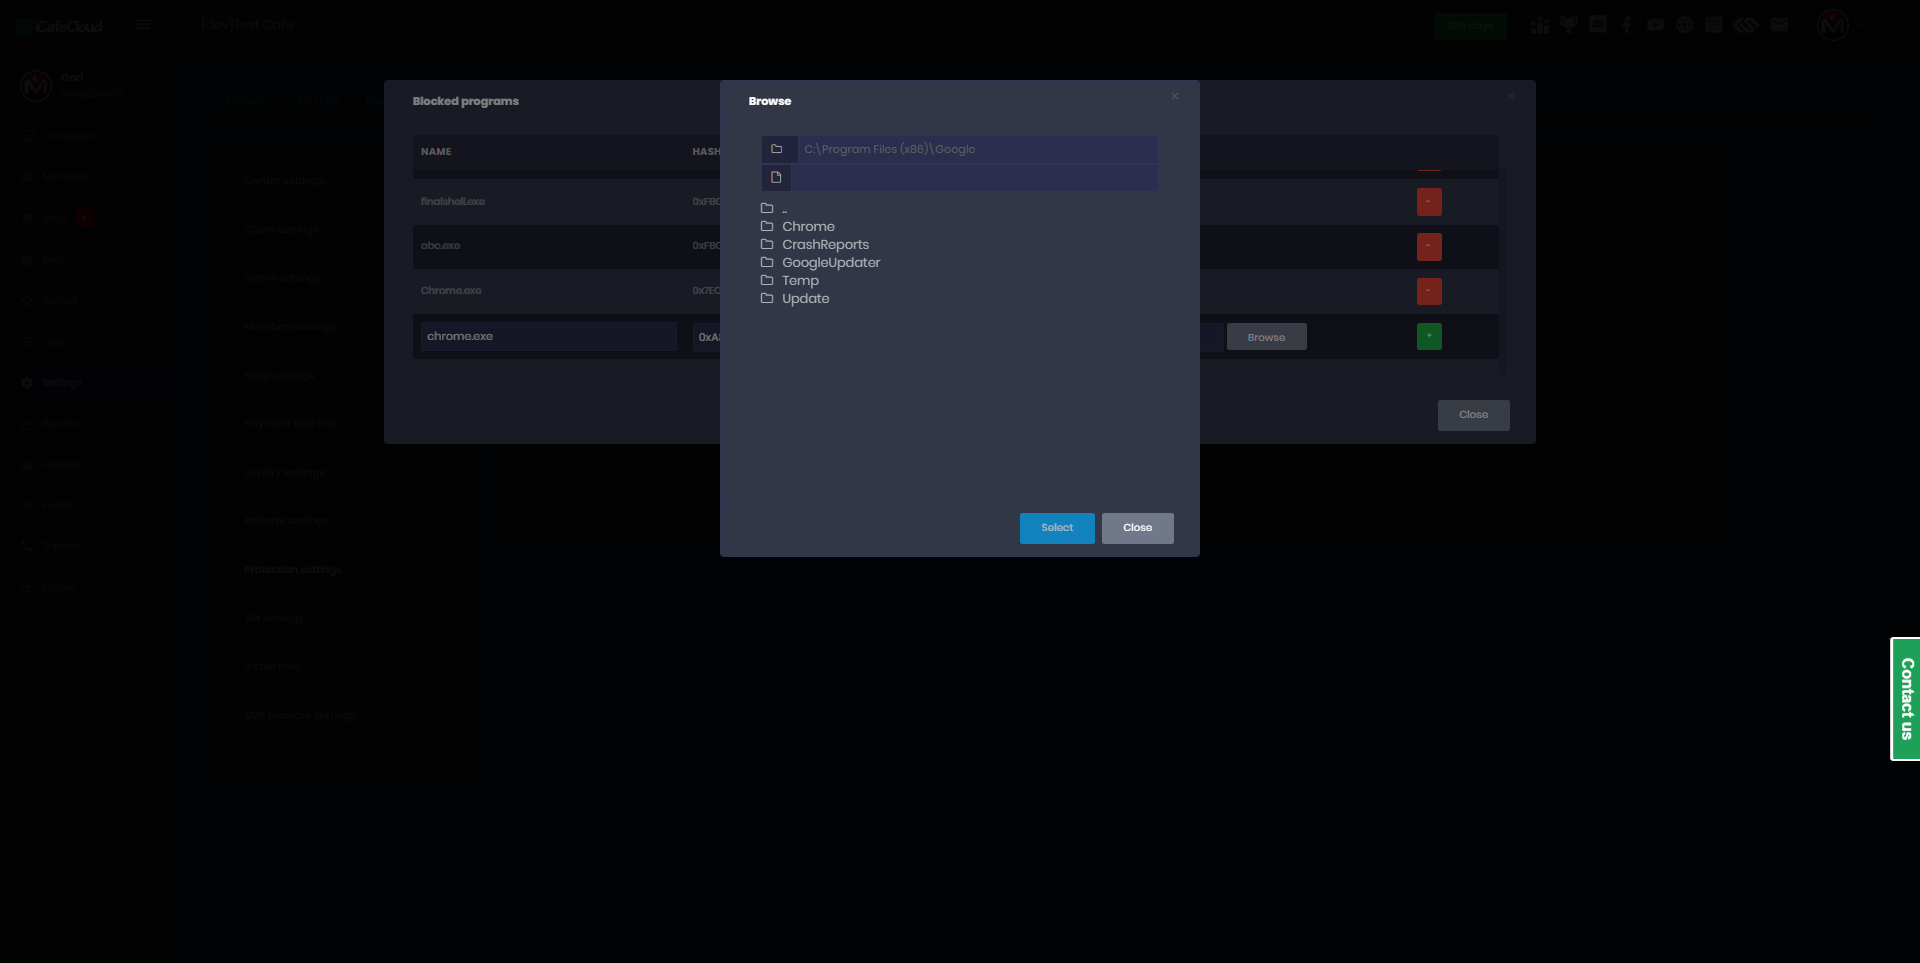
Task: Click the chrome.exe name input field
Action: click(x=548, y=336)
